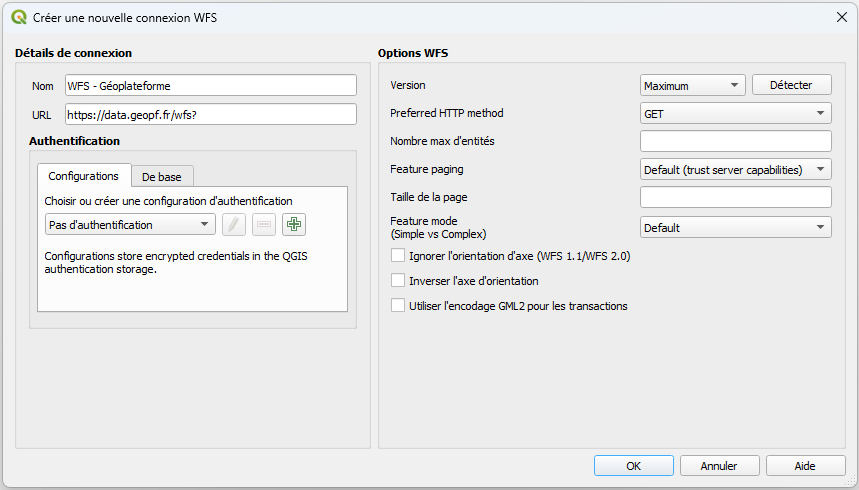Click the Choisir ou créer une configuration text
The width and height of the screenshot is (859, 490).
click(168, 201)
